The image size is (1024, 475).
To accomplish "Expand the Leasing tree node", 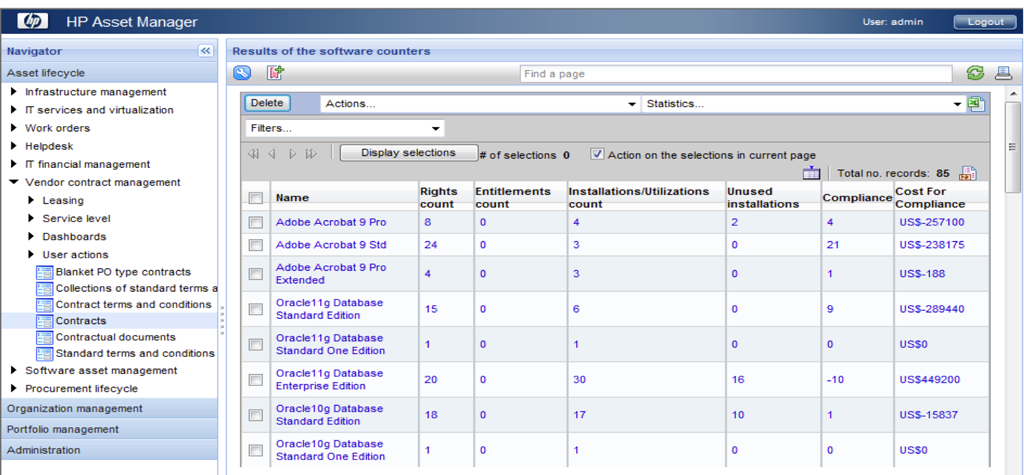I will 31,201.
